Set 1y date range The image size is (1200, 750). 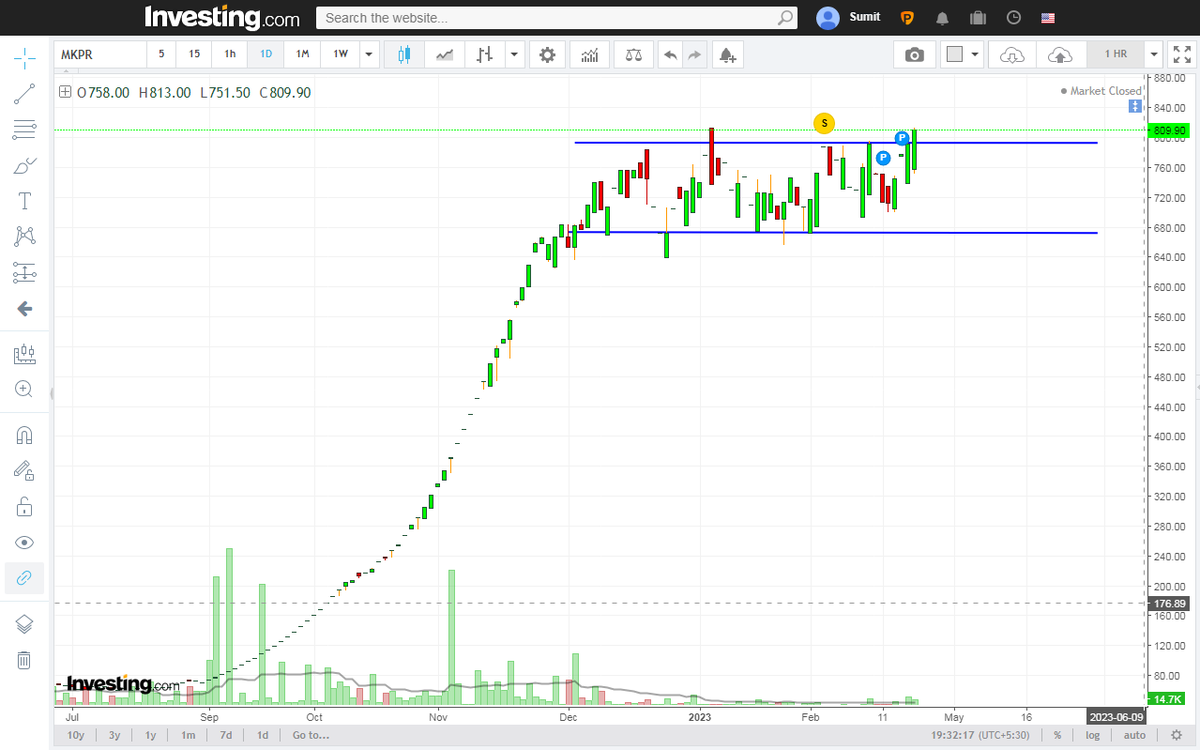pos(151,735)
